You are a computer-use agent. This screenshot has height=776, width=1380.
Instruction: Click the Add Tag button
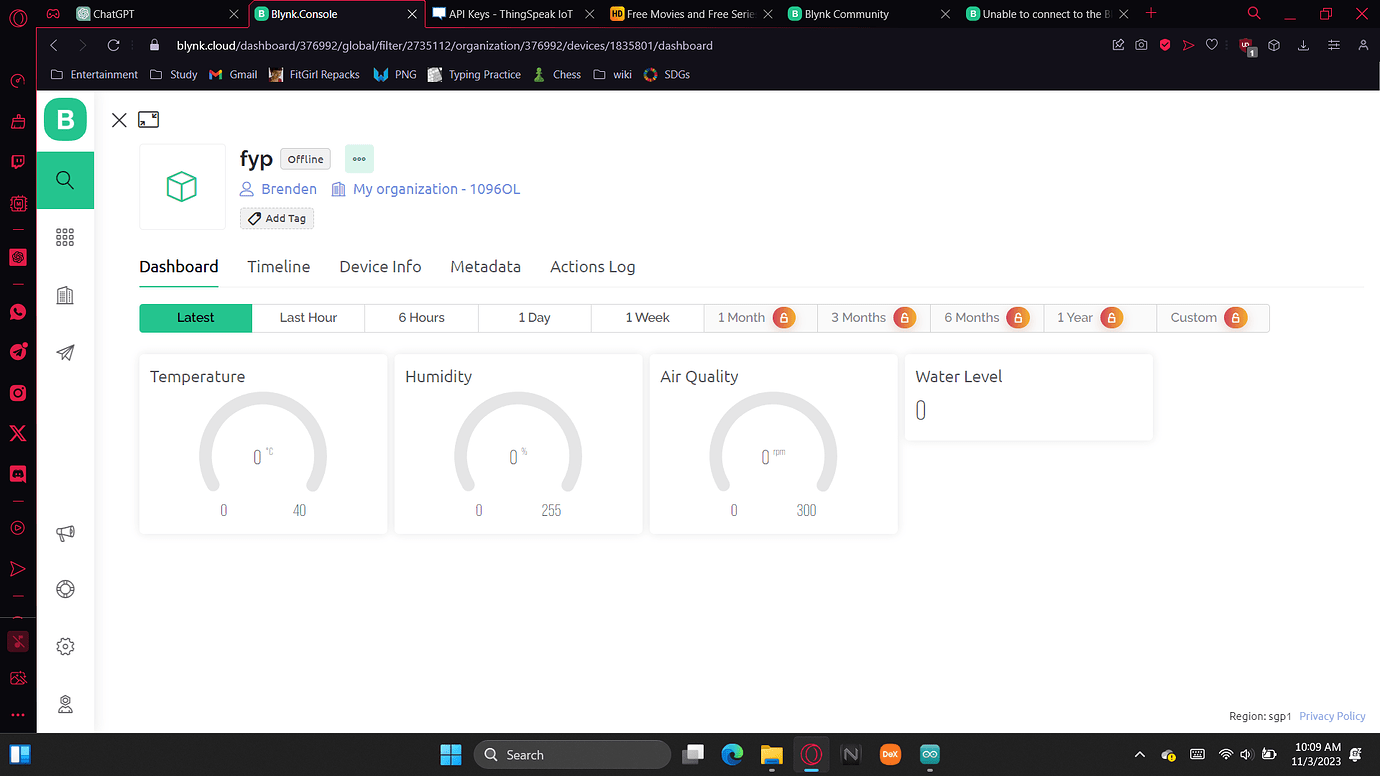[x=276, y=218]
